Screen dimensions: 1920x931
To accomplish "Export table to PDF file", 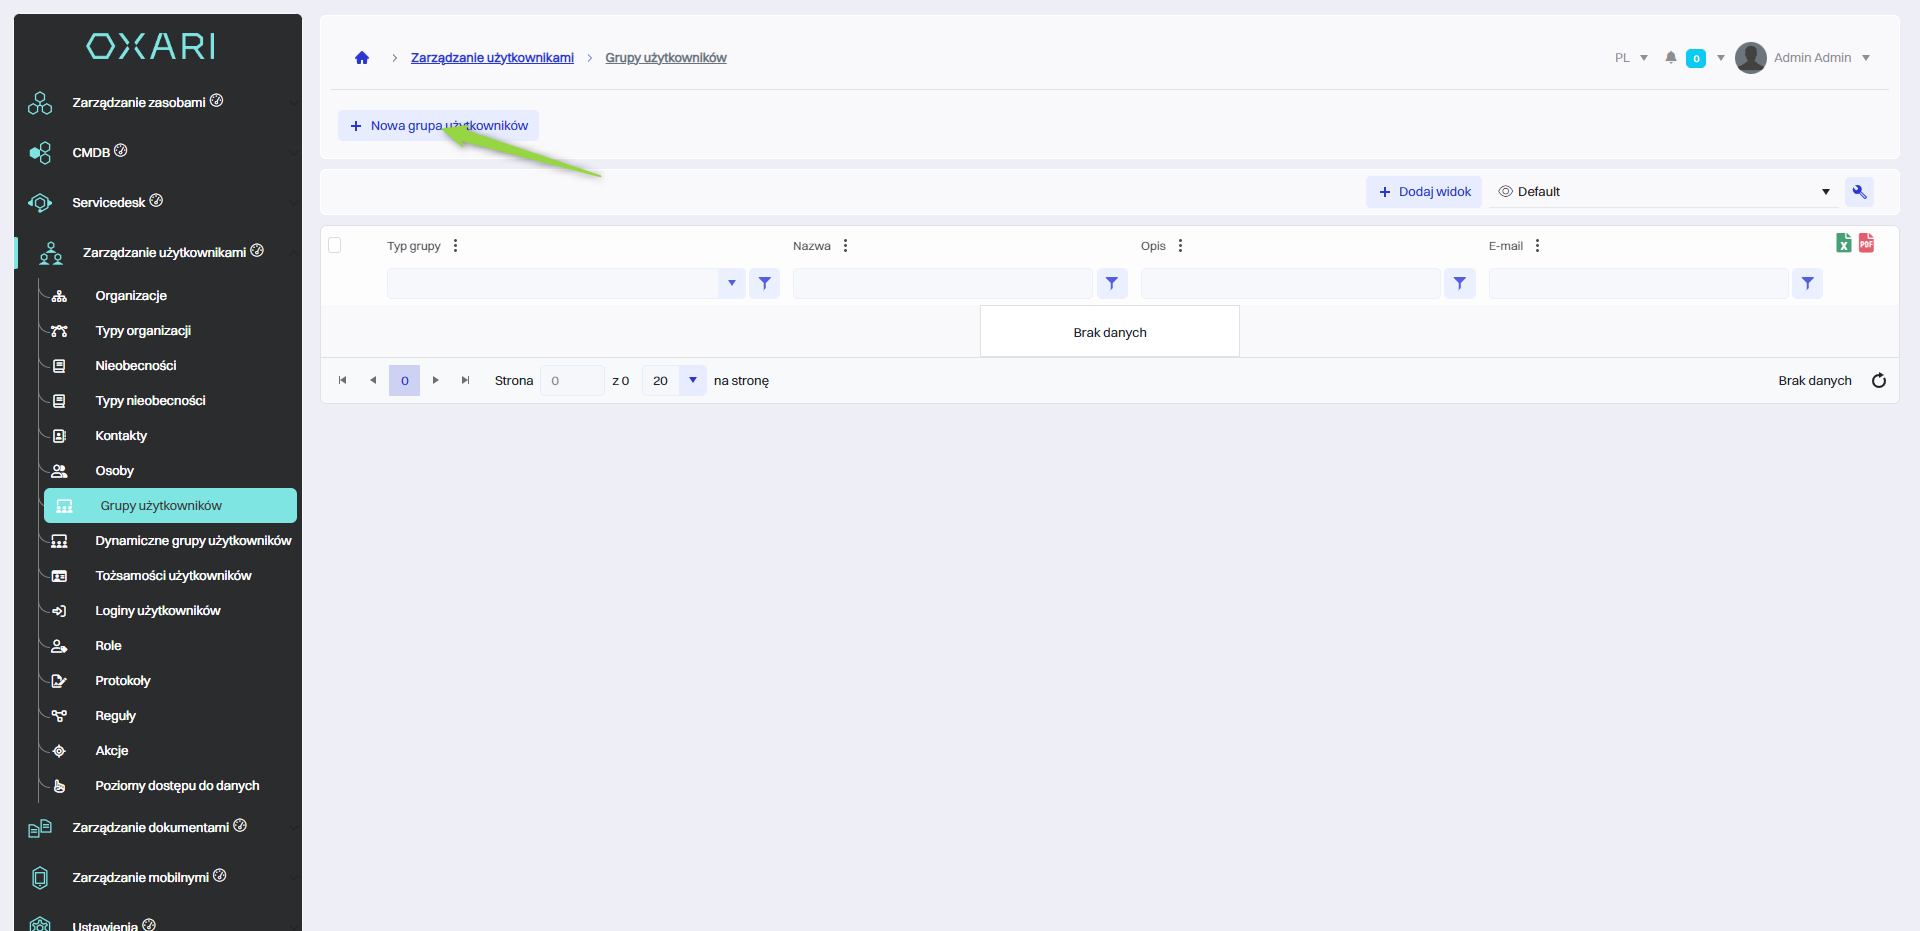I will click(x=1866, y=243).
